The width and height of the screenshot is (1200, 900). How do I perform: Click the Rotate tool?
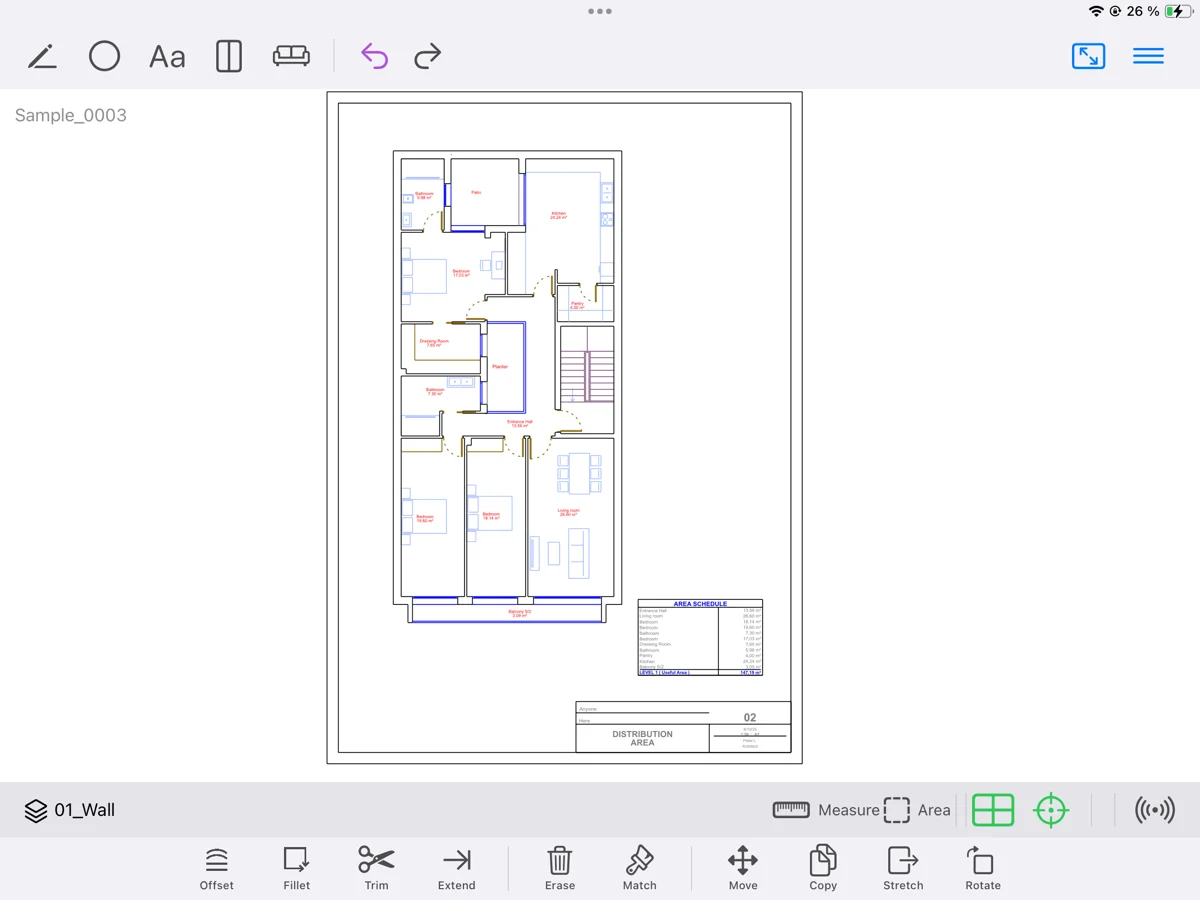tap(982, 867)
